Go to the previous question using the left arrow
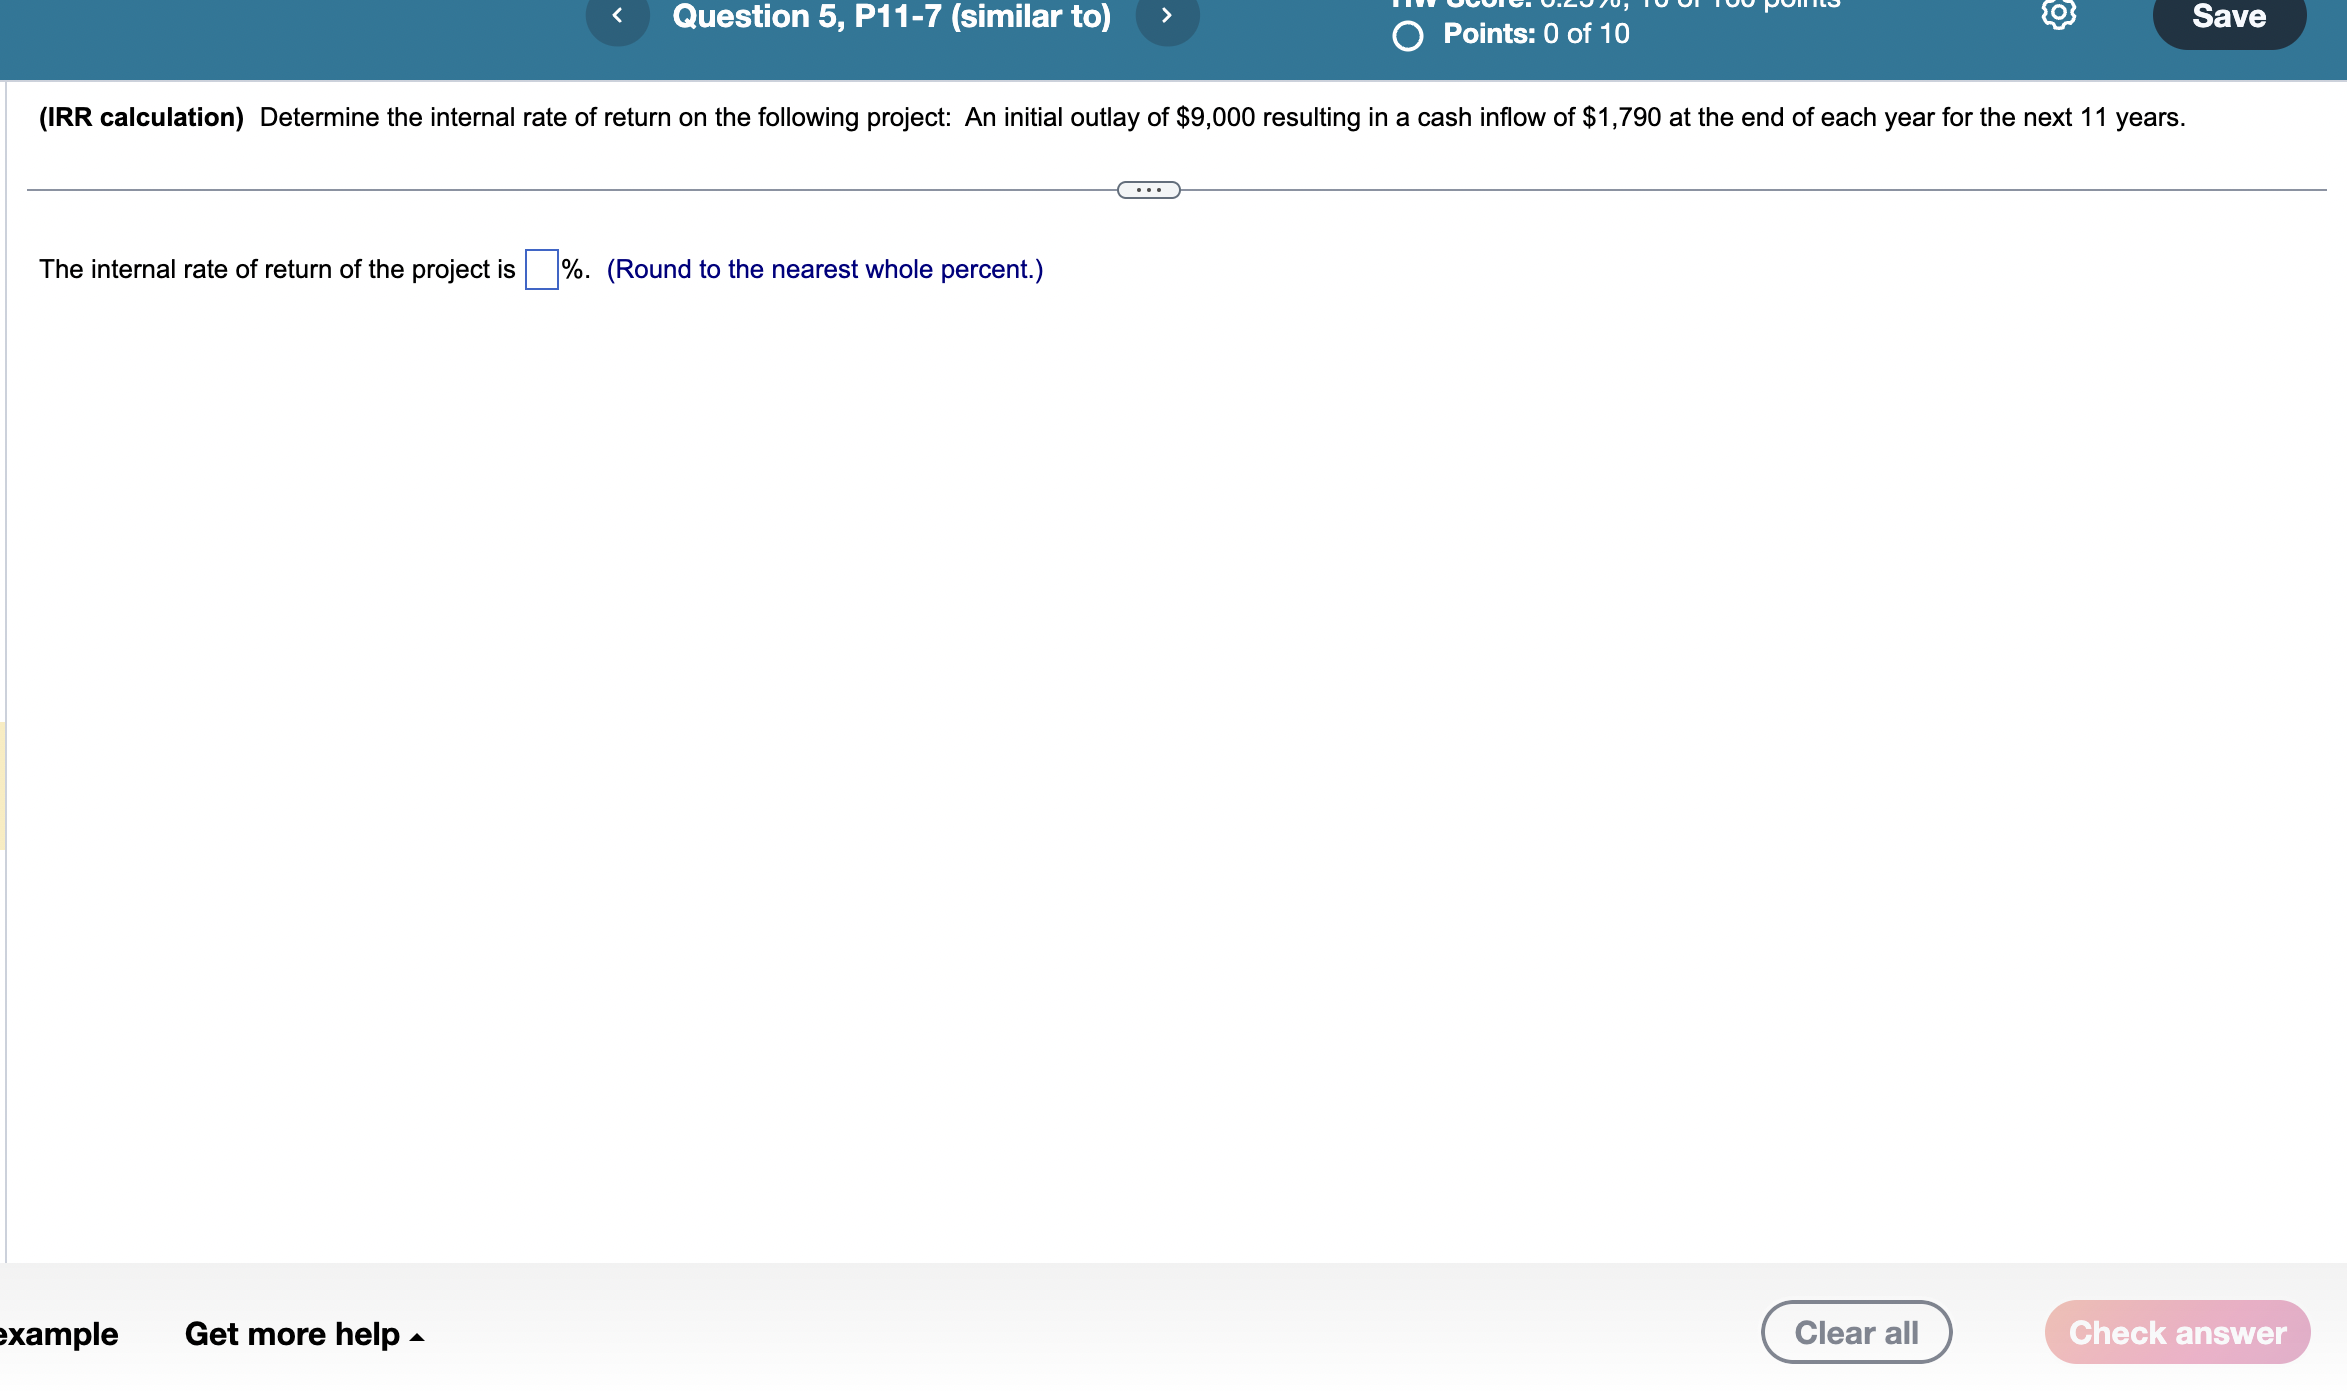2347x1391 pixels. point(617,16)
